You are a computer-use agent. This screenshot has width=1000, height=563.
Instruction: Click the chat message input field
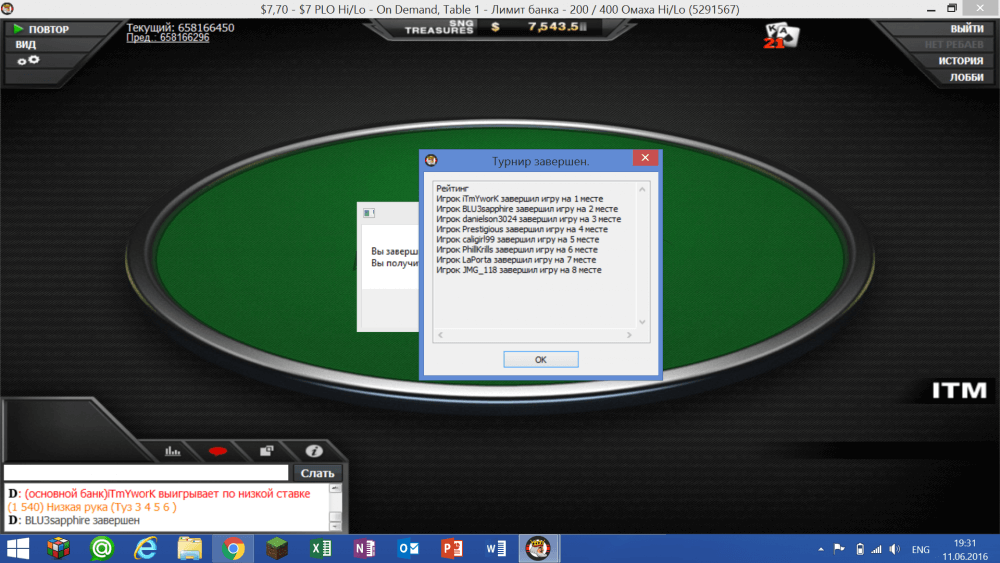(x=147, y=473)
